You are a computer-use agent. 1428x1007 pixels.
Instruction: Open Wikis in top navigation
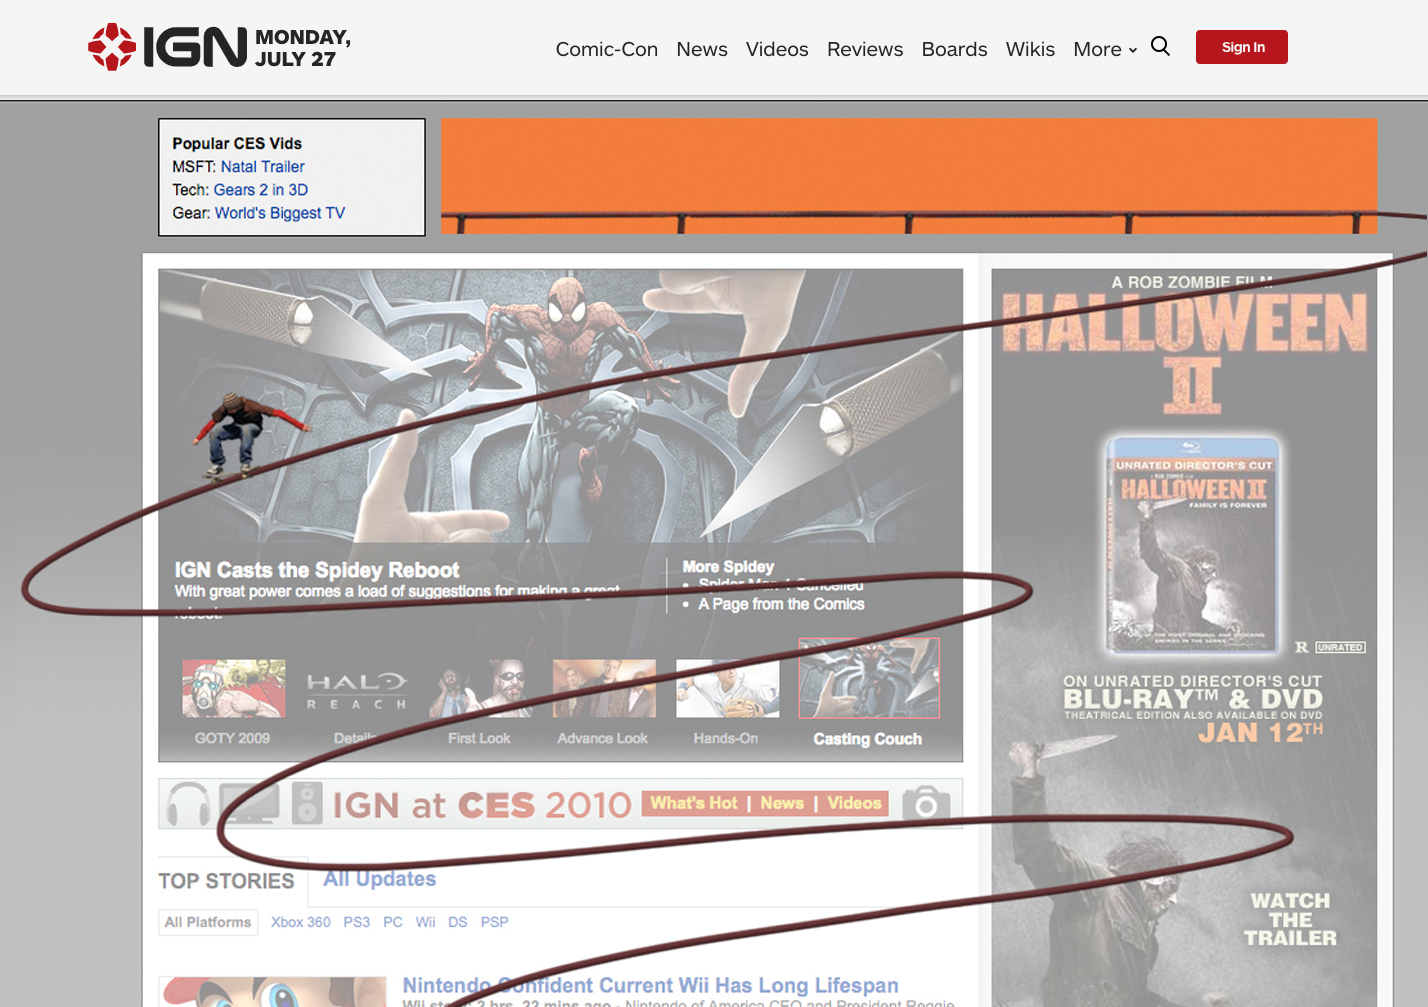click(1030, 49)
